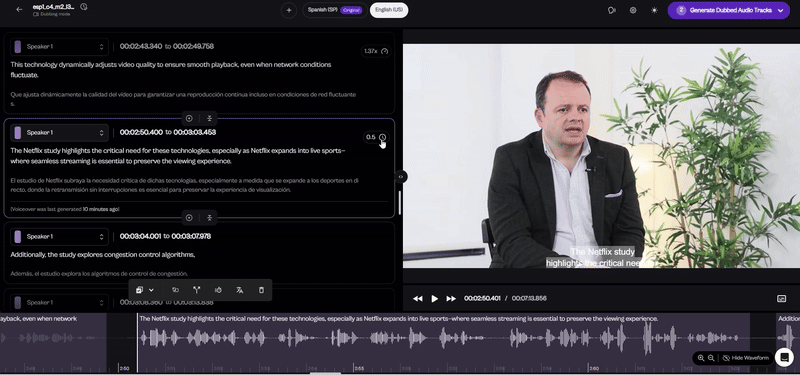The image size is (800, 375).
Task: Open the Speaker 1 dropdown for the 00:02:43.340 segment
Action: tap(60, 46)
